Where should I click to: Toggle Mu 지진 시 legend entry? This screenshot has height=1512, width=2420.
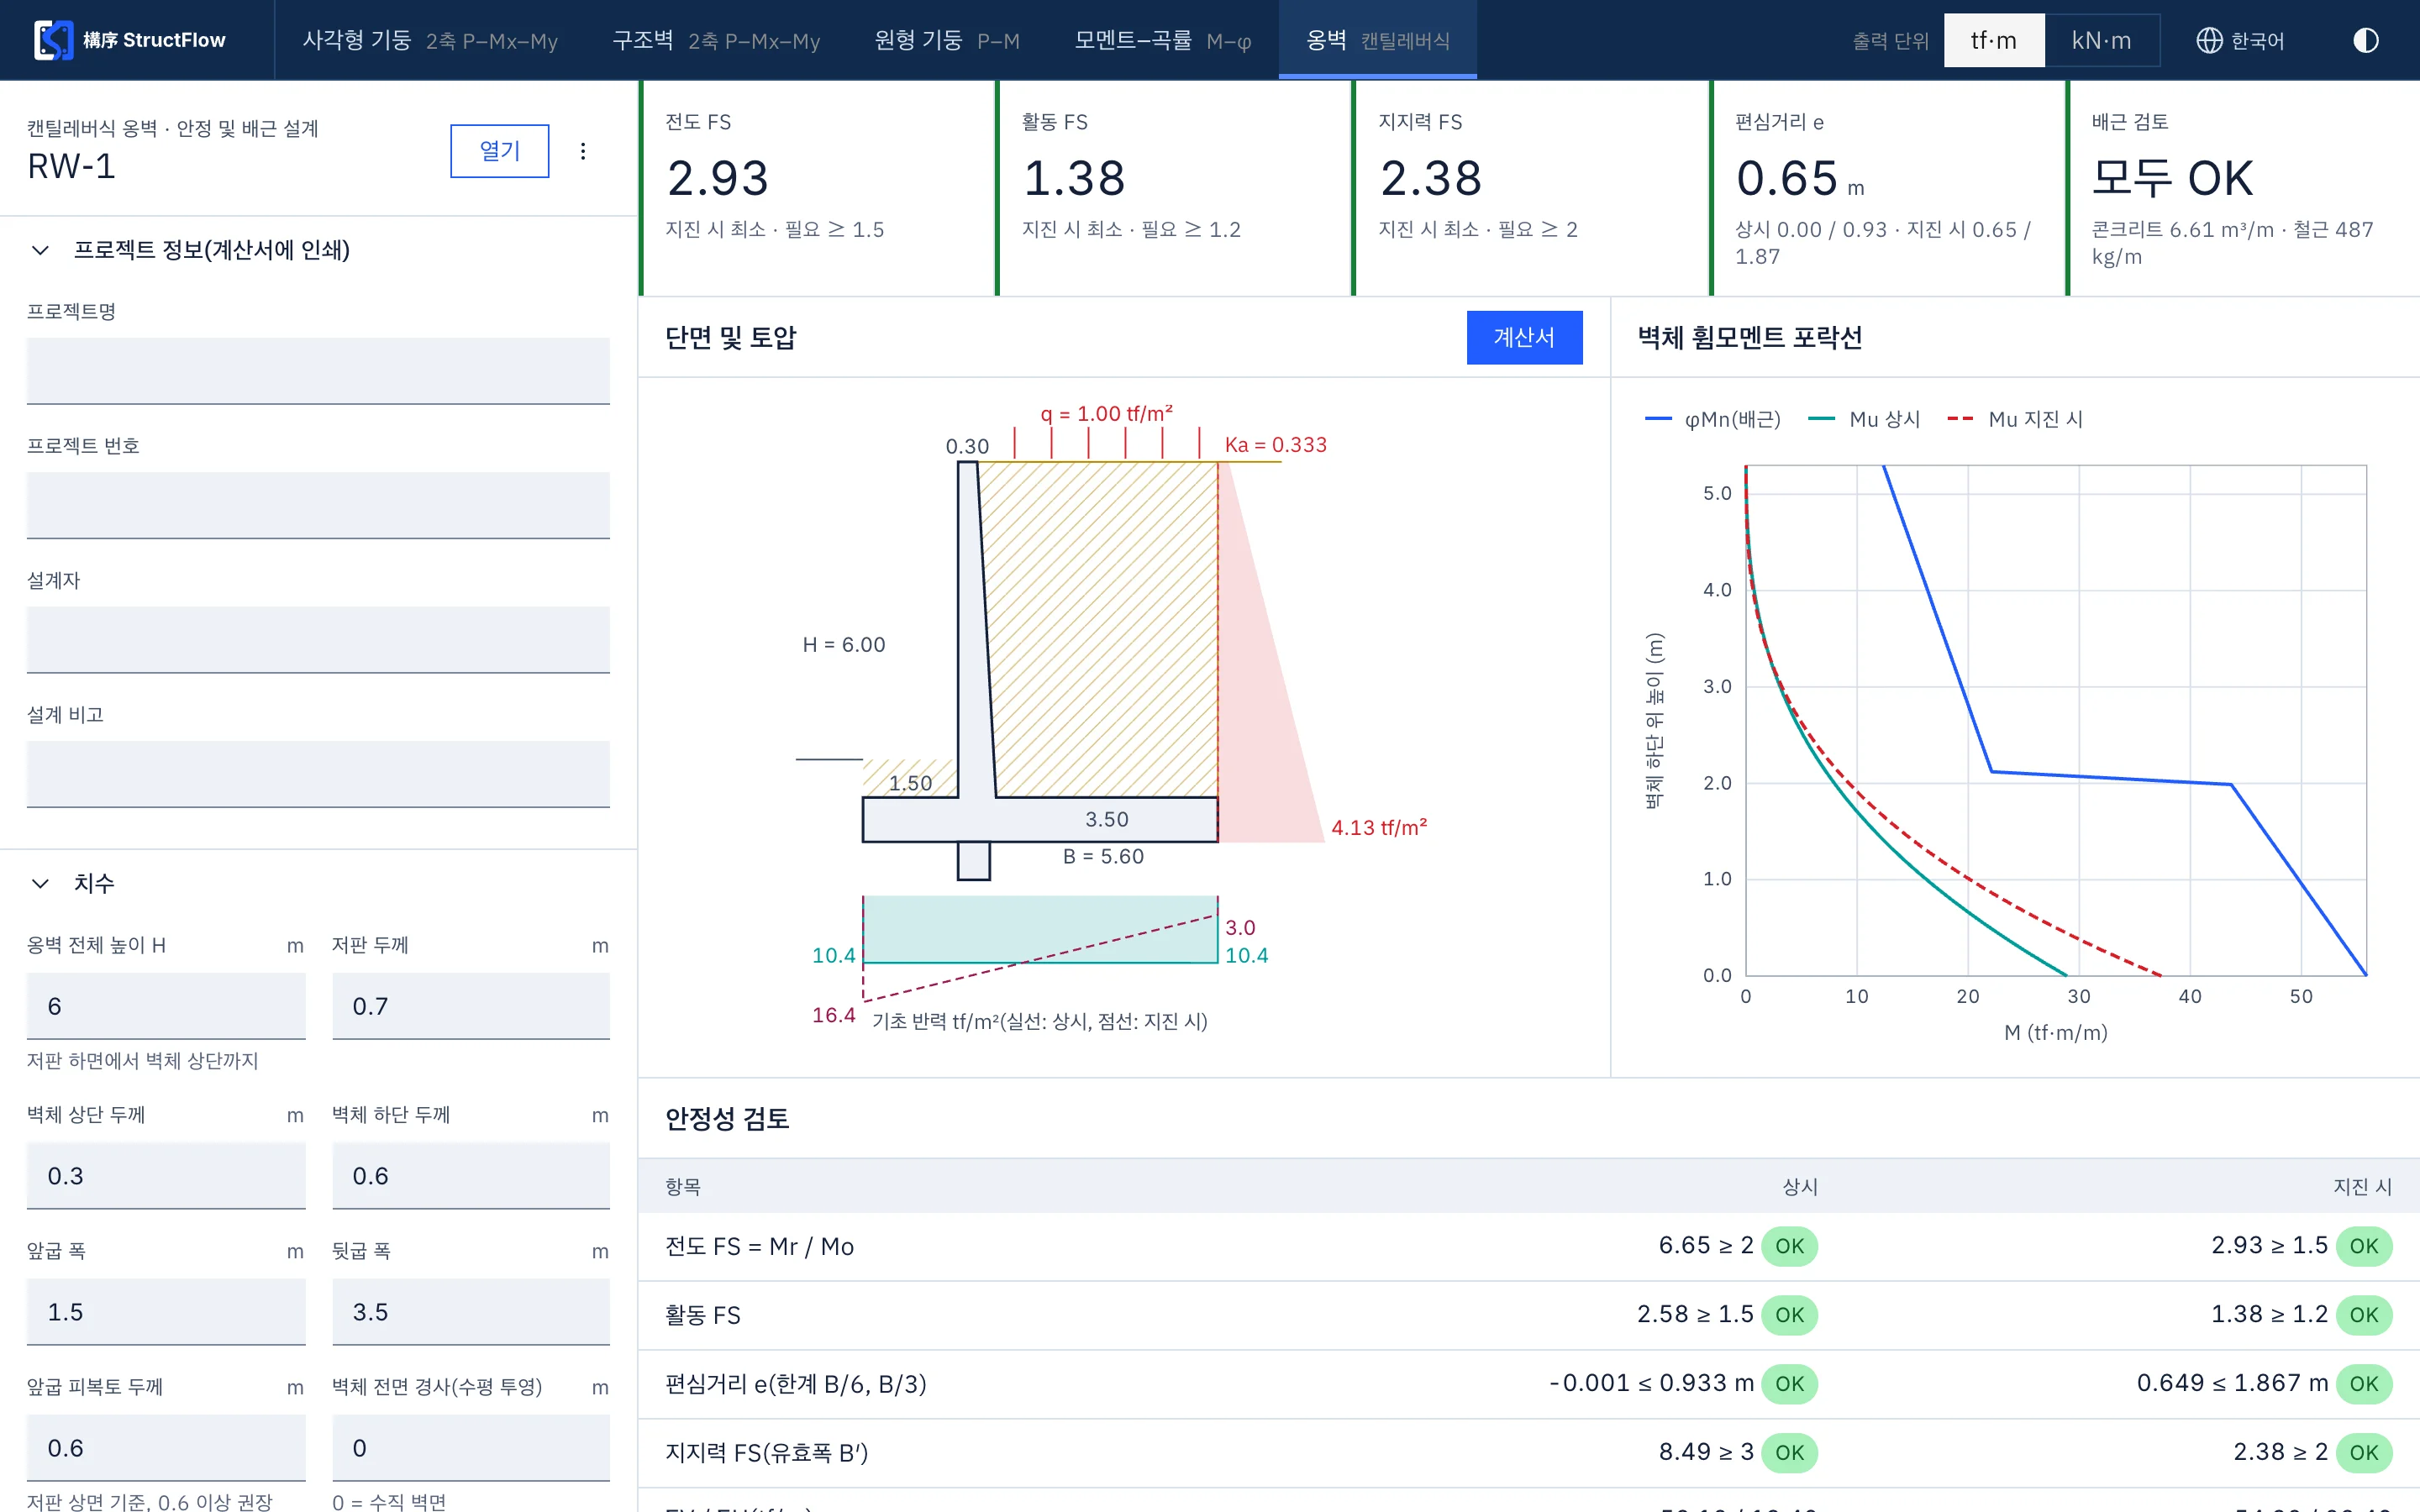click(2015, 419)
